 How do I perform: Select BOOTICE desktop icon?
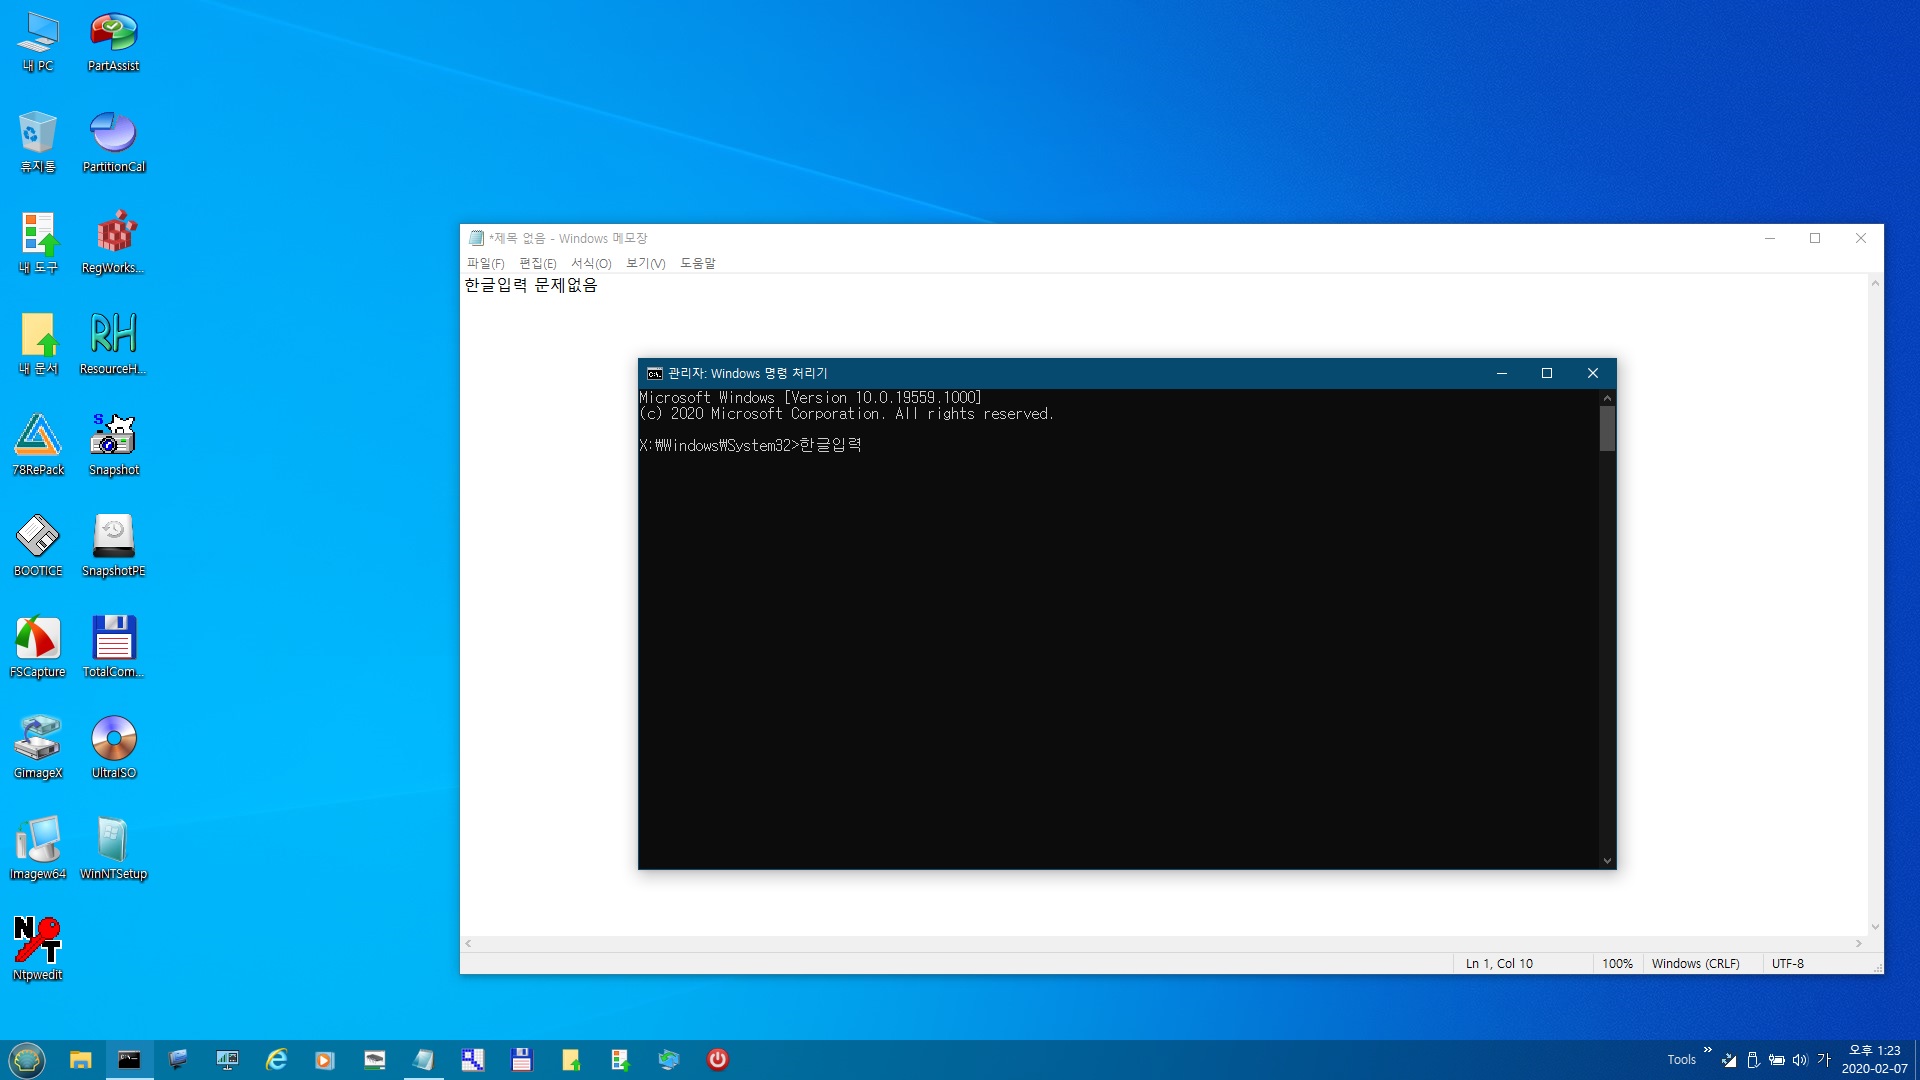[x=38, y=547]
